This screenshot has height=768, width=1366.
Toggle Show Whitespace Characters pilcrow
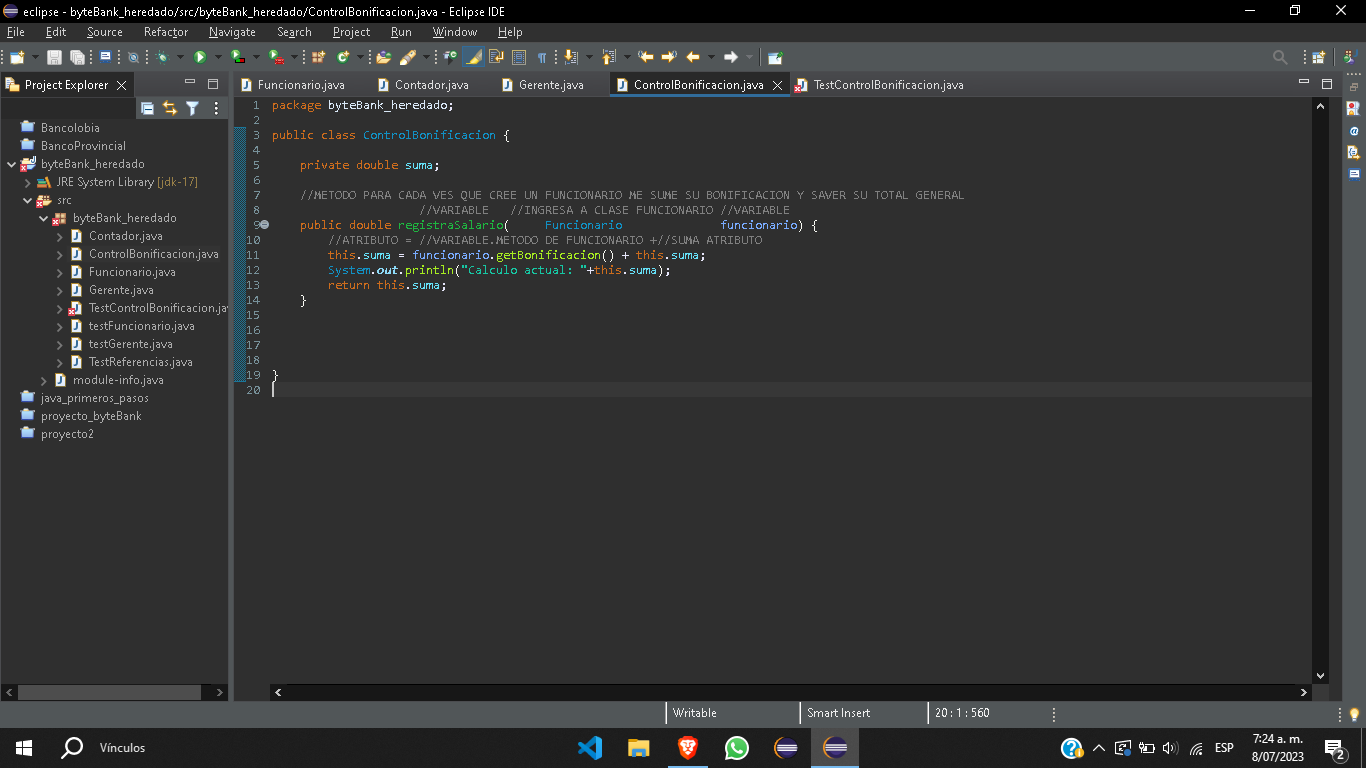coord(542,57)
